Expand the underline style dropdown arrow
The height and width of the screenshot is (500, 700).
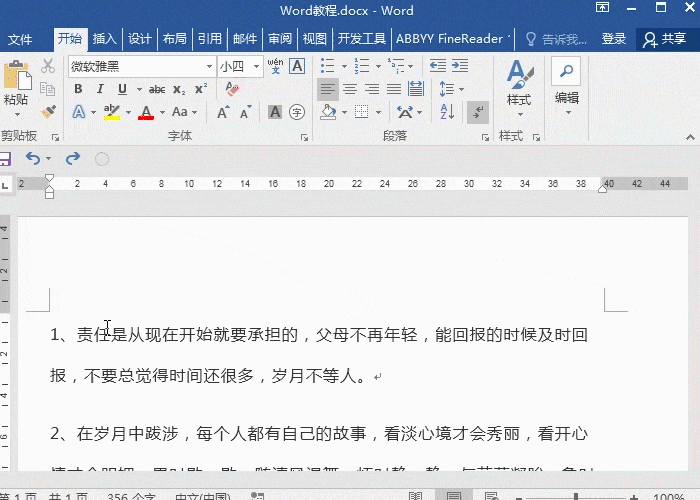pyautogui.click(x=139, y=89)
